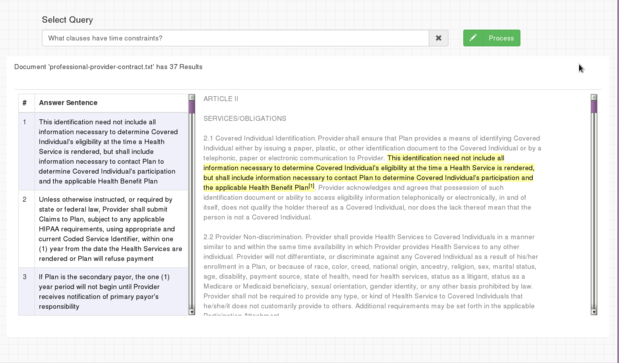Click the footnote [1] marker after Health Benefit Plan
Viewport: 619px width, 363px height.
311,186
